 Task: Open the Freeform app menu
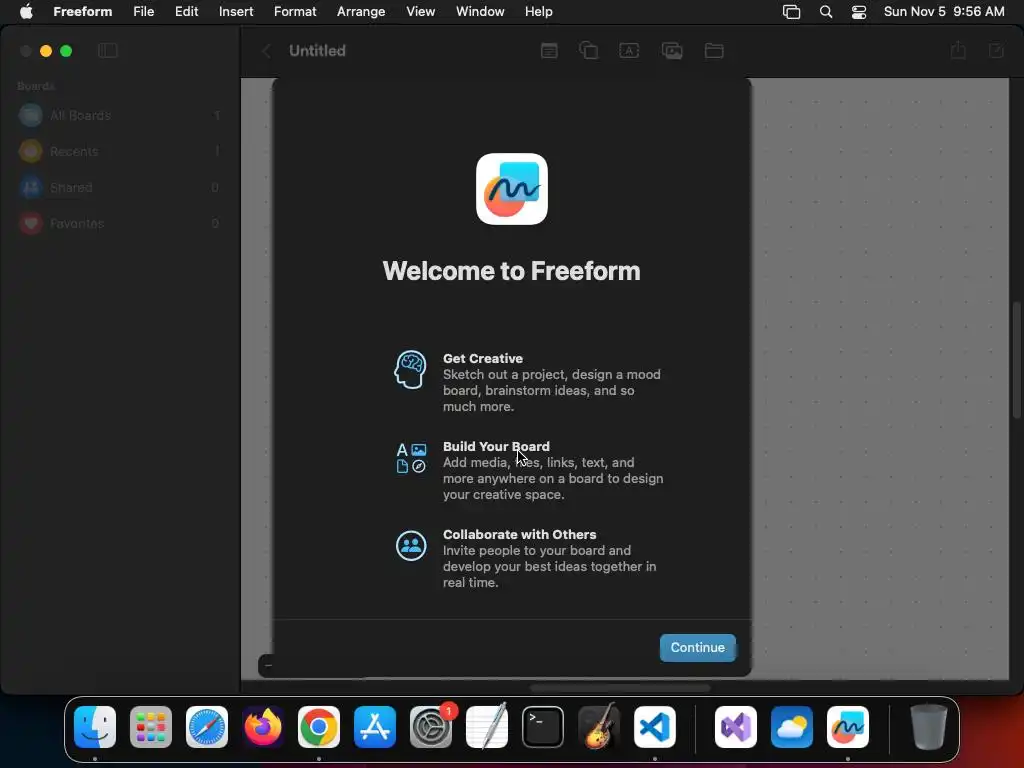(82, 11)
